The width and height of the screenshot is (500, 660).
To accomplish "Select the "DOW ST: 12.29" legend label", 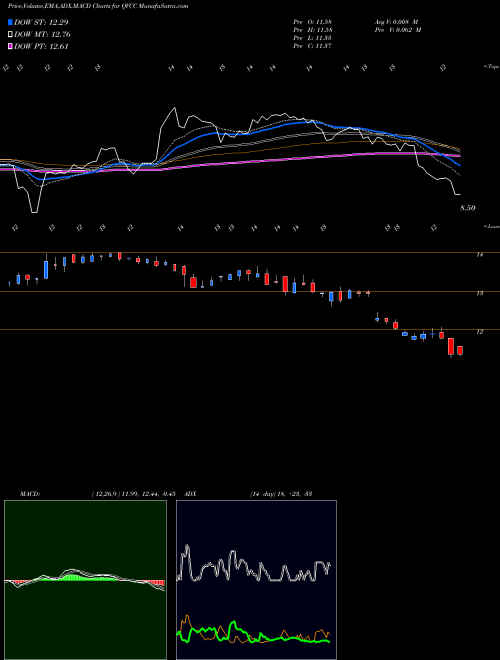I will (41, 22).
